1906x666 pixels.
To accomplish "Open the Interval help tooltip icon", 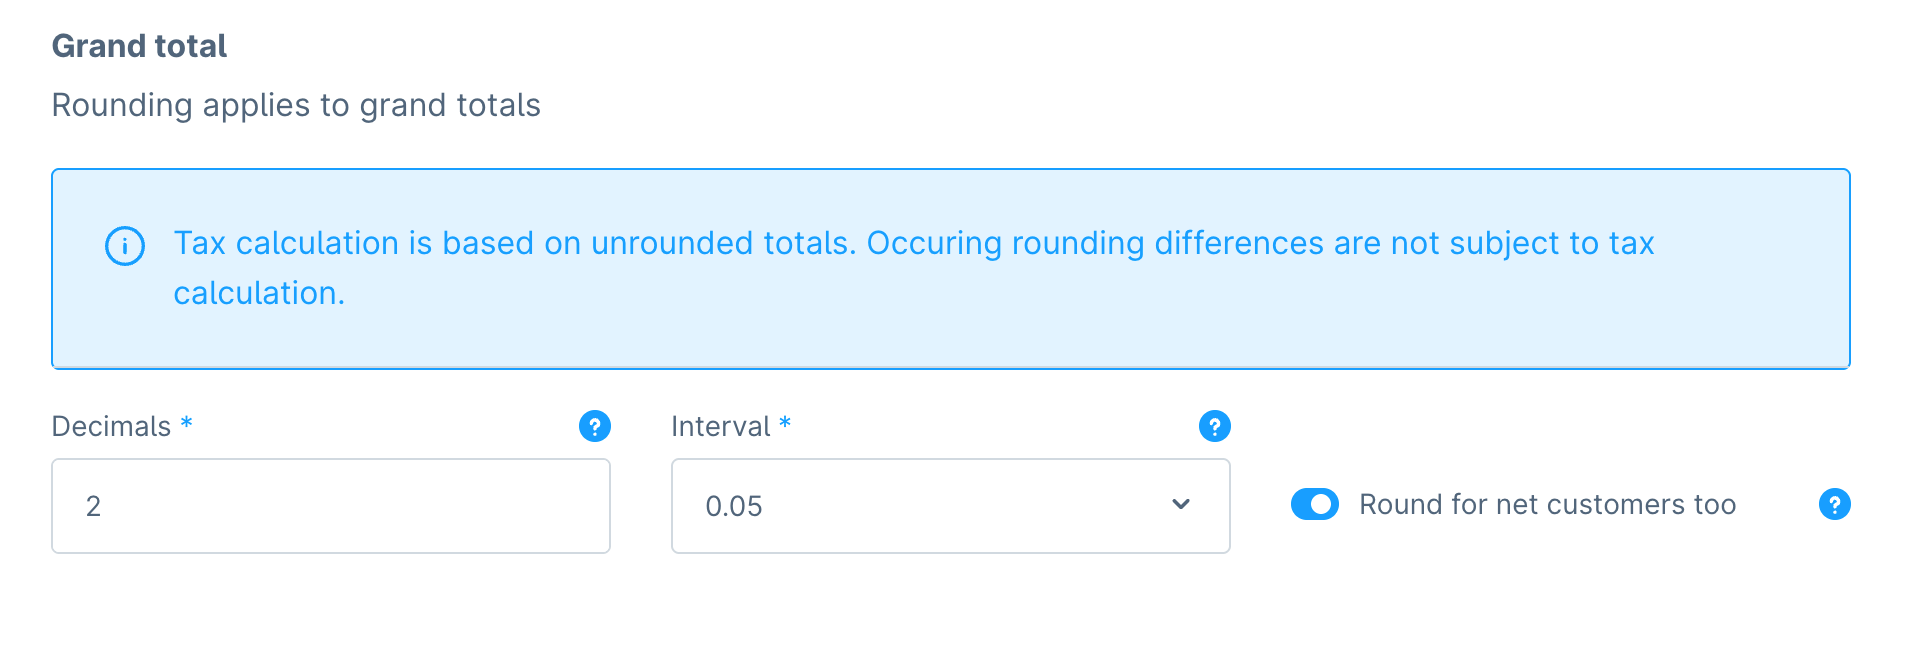I will tap(1214, 426).
